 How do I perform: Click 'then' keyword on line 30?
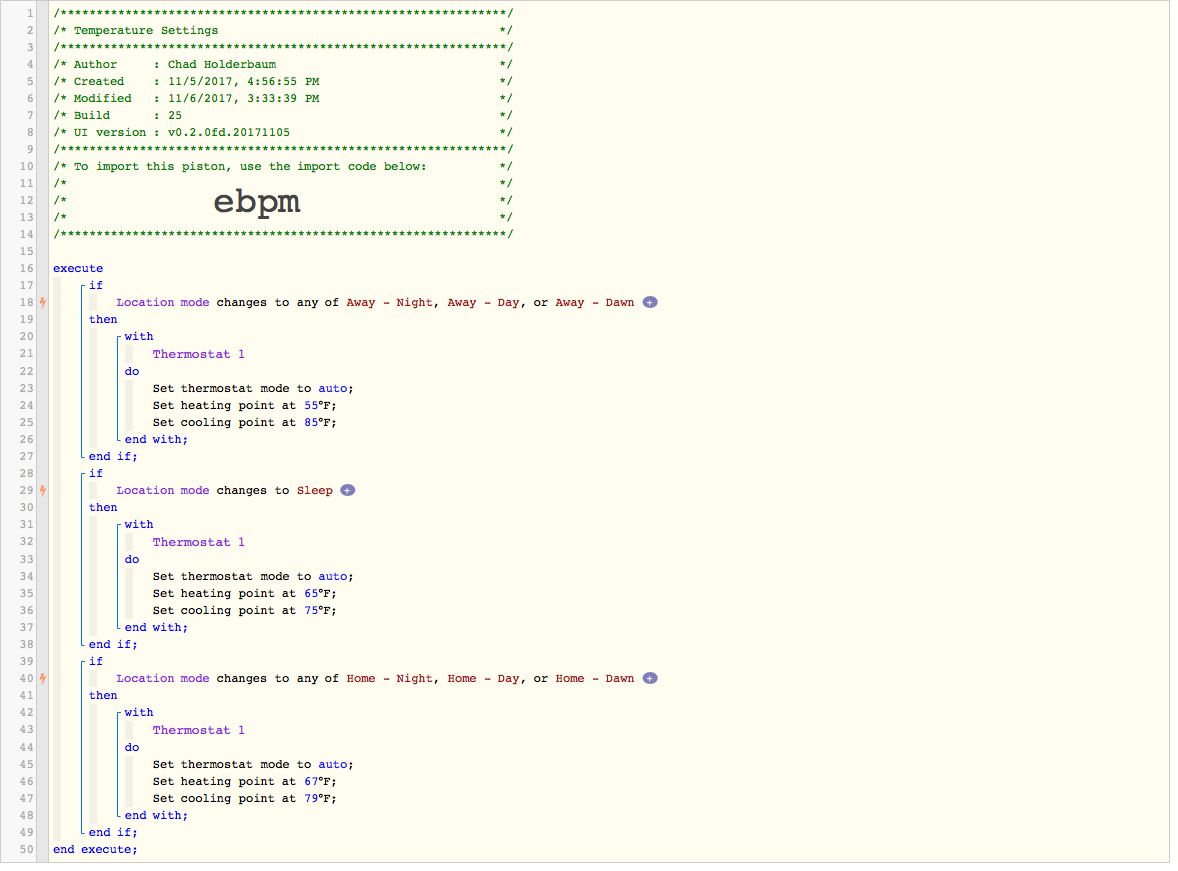click(x=103, y=507)
